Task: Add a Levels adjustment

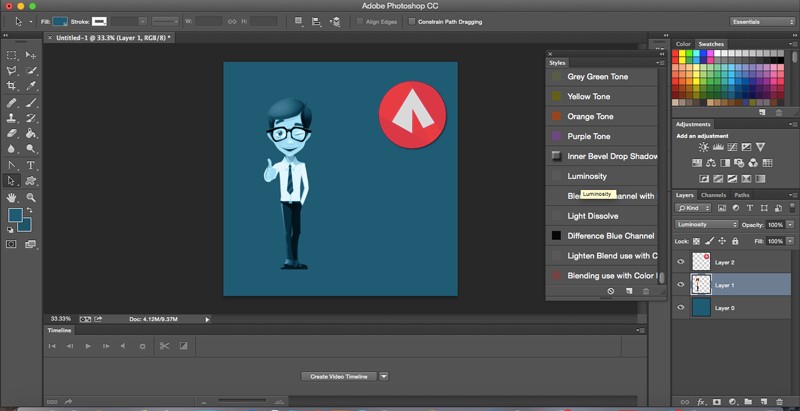Action: pos(718,147)
